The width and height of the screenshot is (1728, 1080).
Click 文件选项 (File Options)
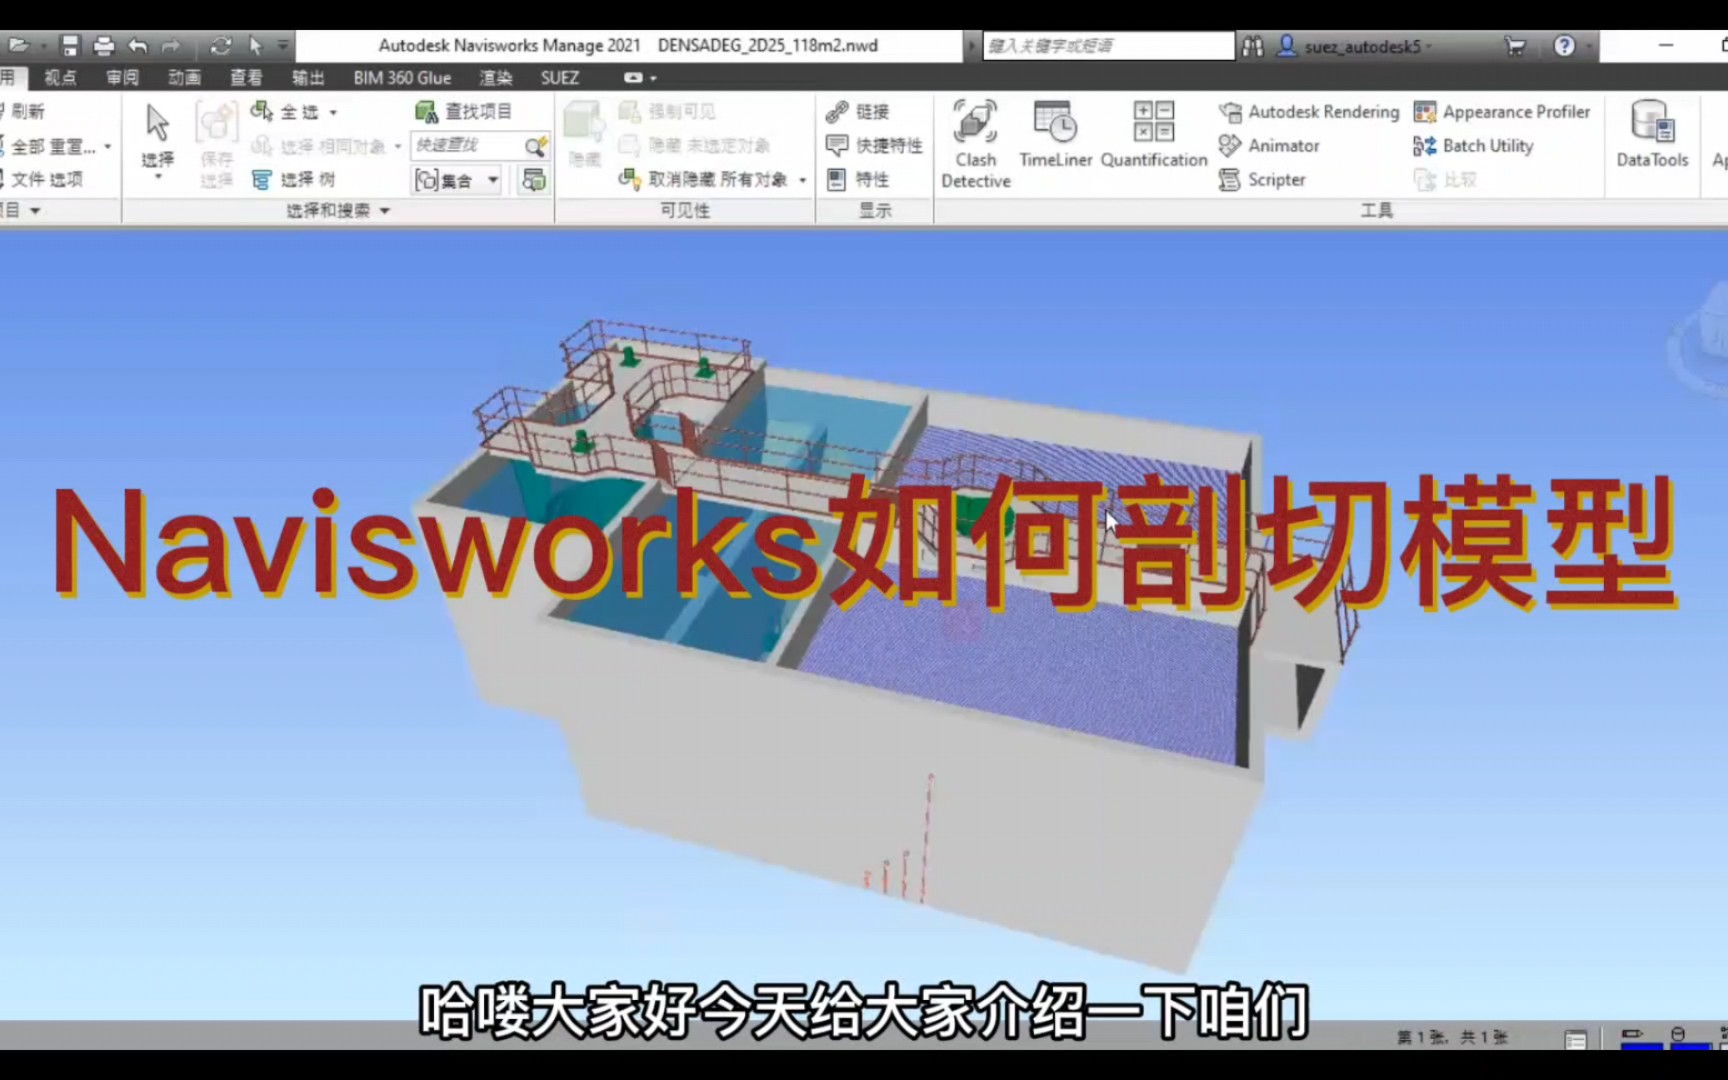[42, 180]
